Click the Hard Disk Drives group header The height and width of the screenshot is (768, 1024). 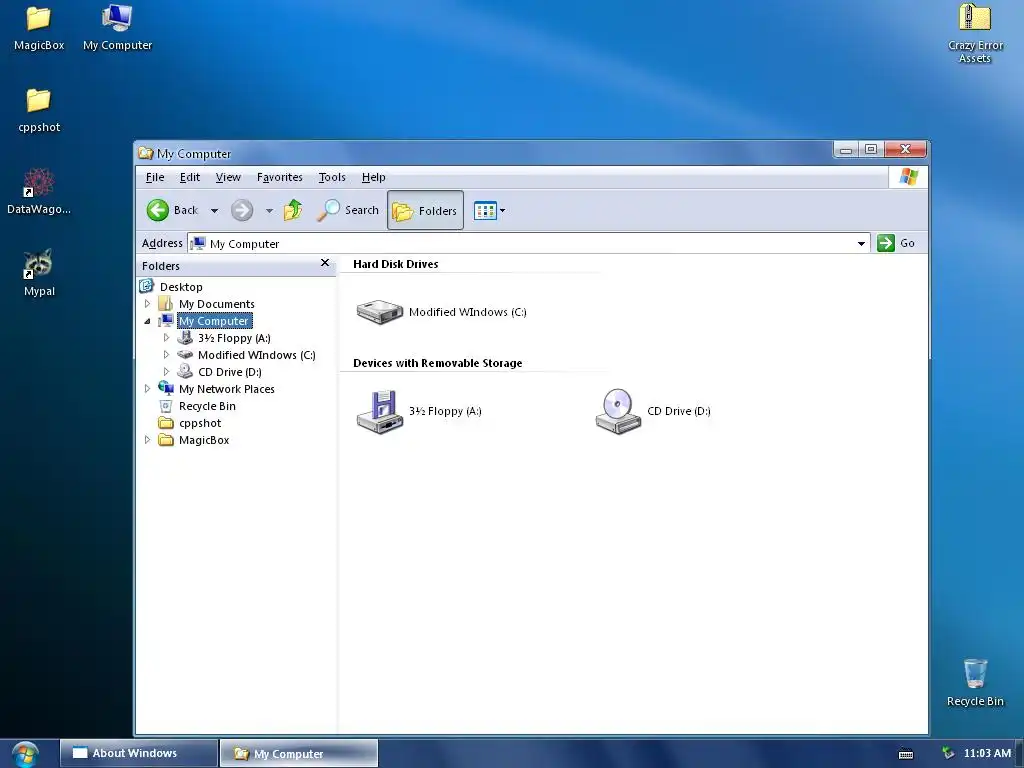[x=396, y=264]
